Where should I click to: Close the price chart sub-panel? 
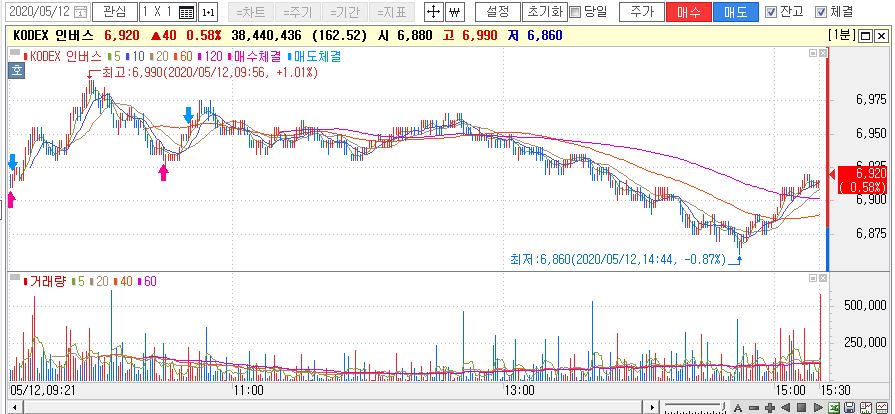(823, 53)
